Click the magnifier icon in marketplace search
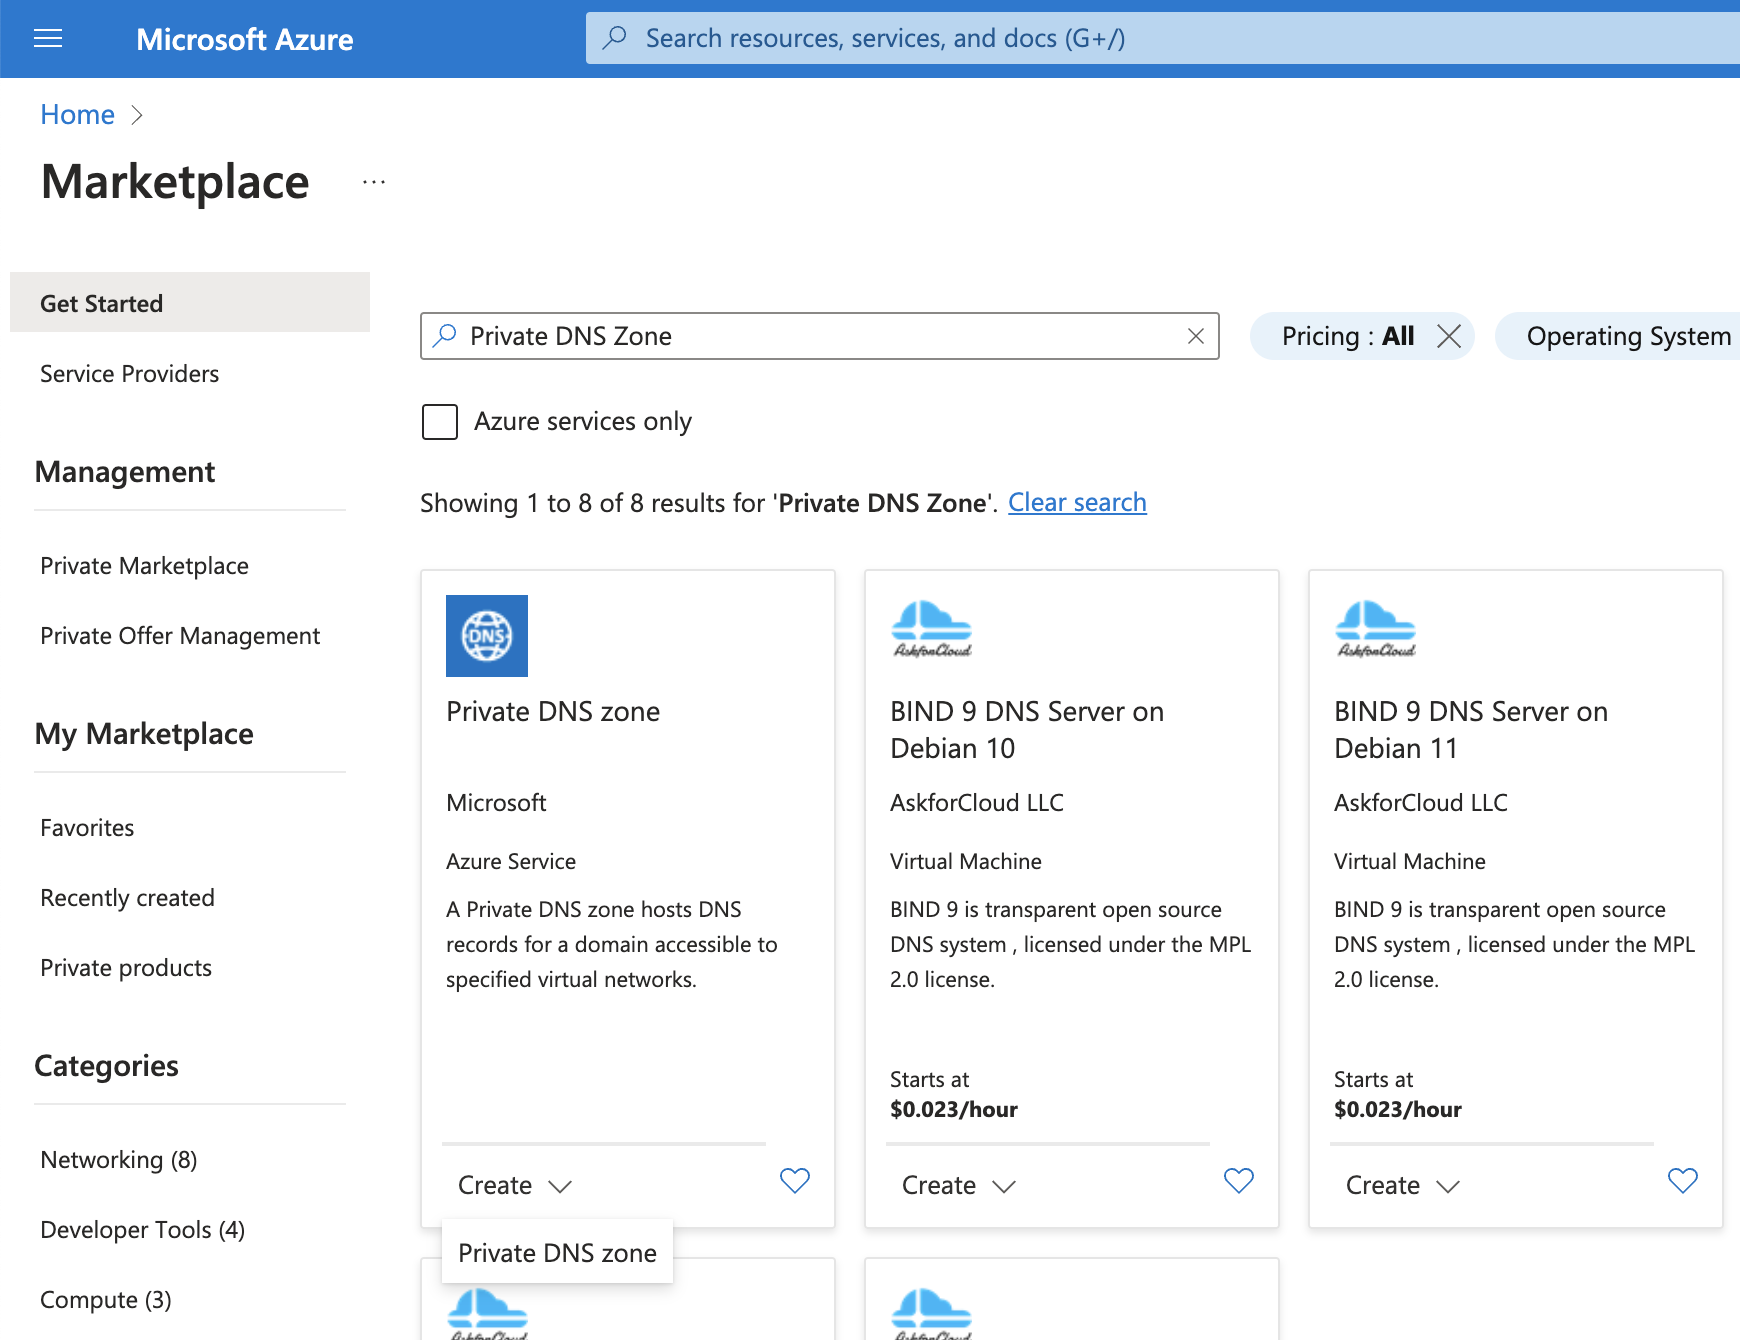The width and height of the screenshot is (1740, 1340). point(445,335)
